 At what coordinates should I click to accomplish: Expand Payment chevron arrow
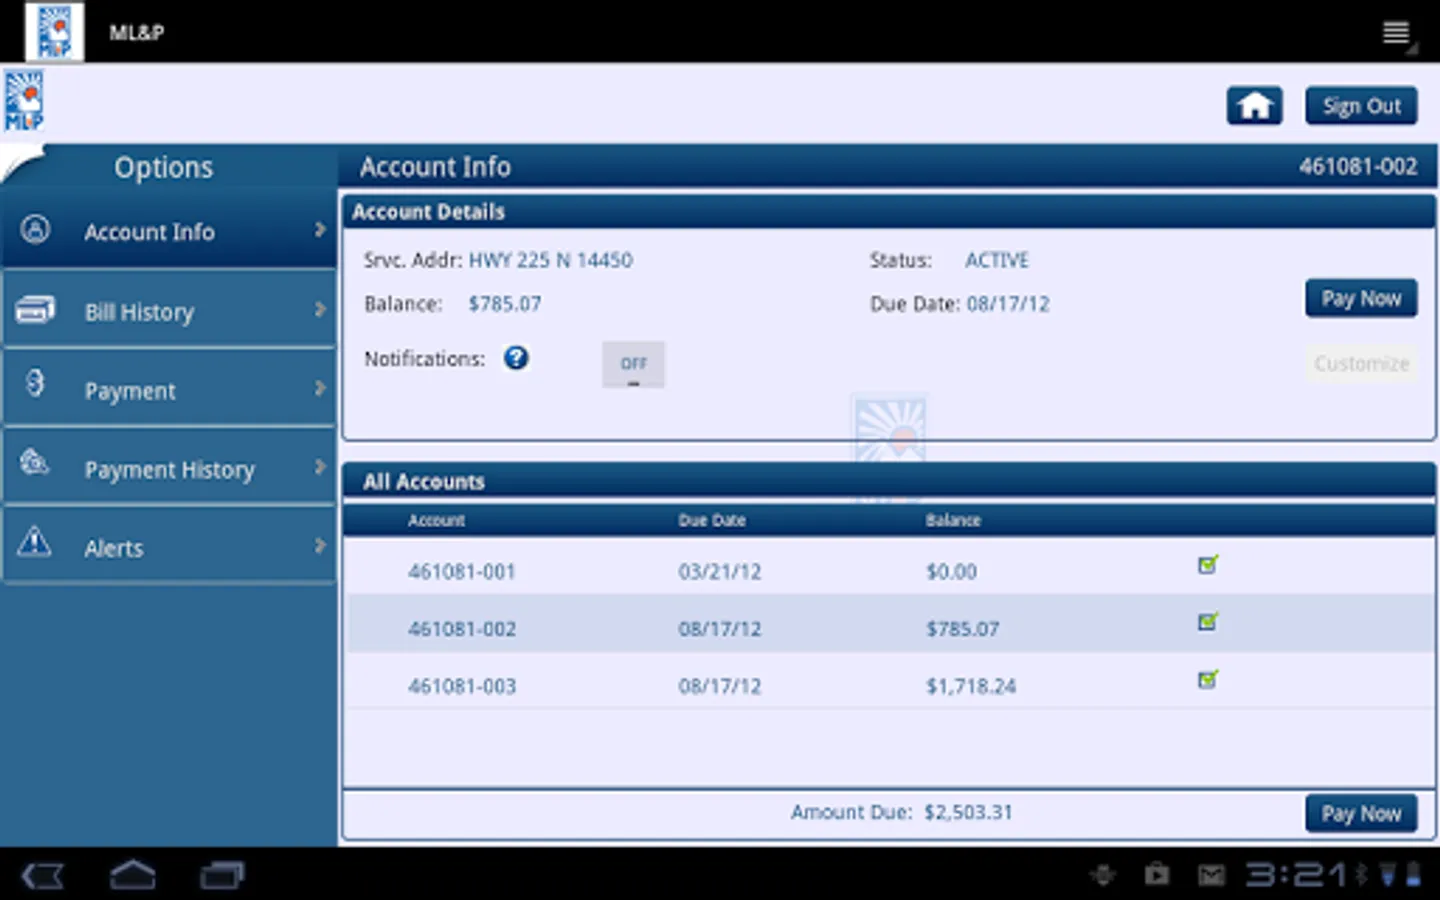320,388
